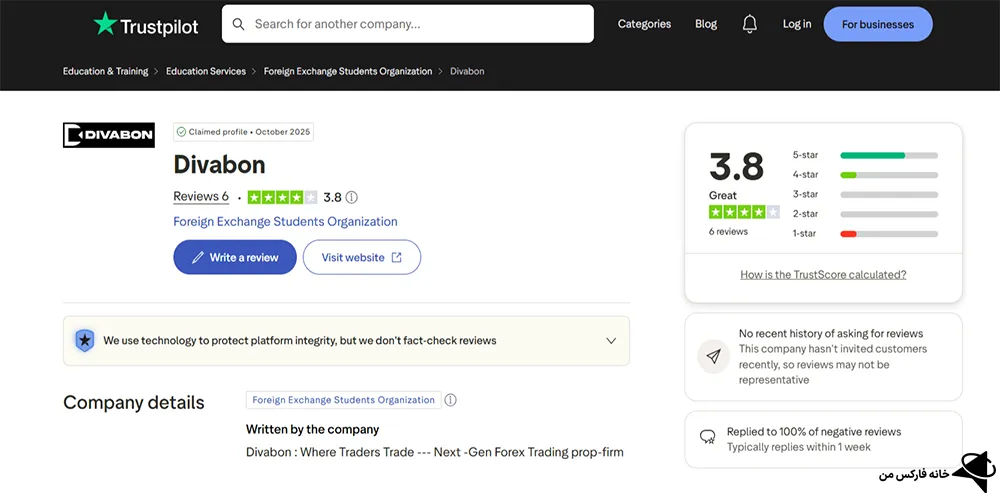Click the paper plane invitation icon
The image size is (1000, 500).
point(714,357)
